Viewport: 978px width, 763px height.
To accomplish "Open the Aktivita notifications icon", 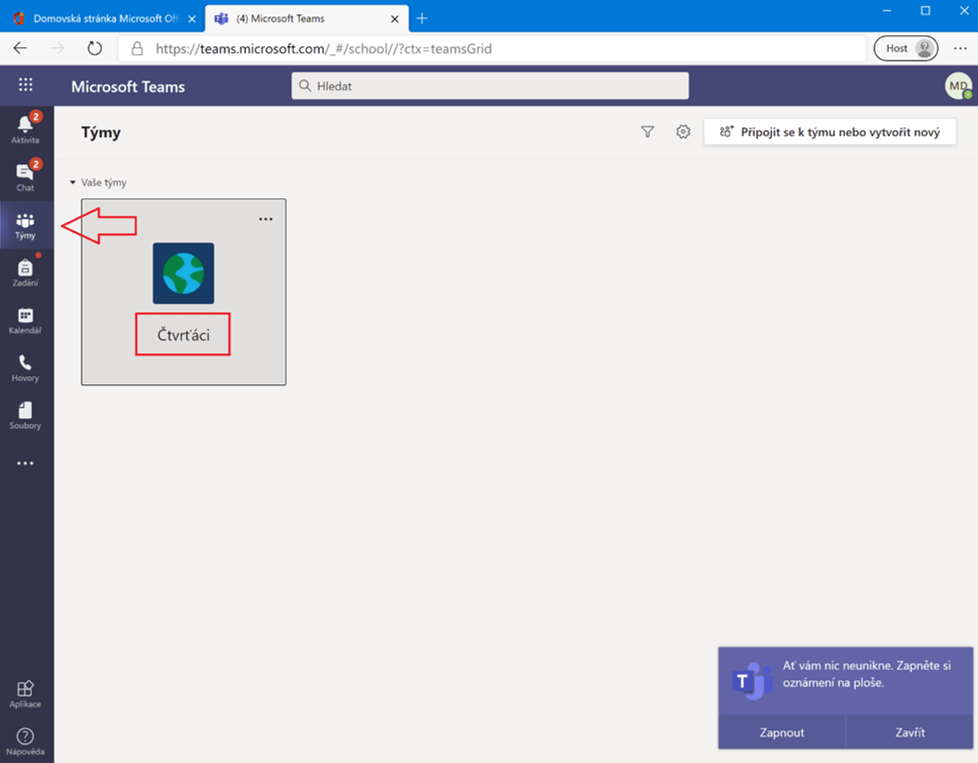I will (x=26, y=127).
